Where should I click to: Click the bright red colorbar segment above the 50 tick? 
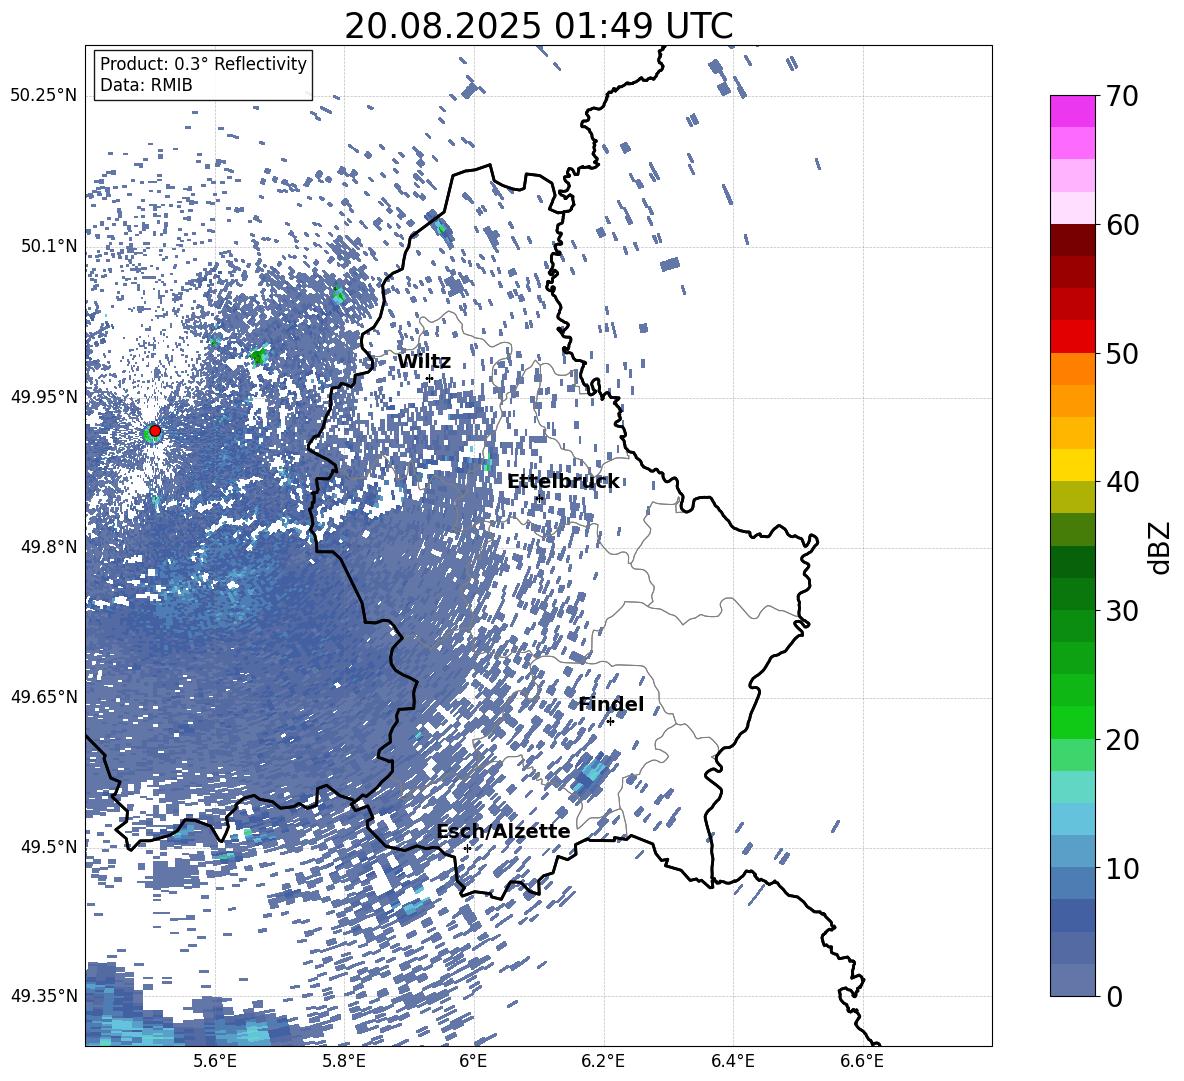pos(1072,337)
